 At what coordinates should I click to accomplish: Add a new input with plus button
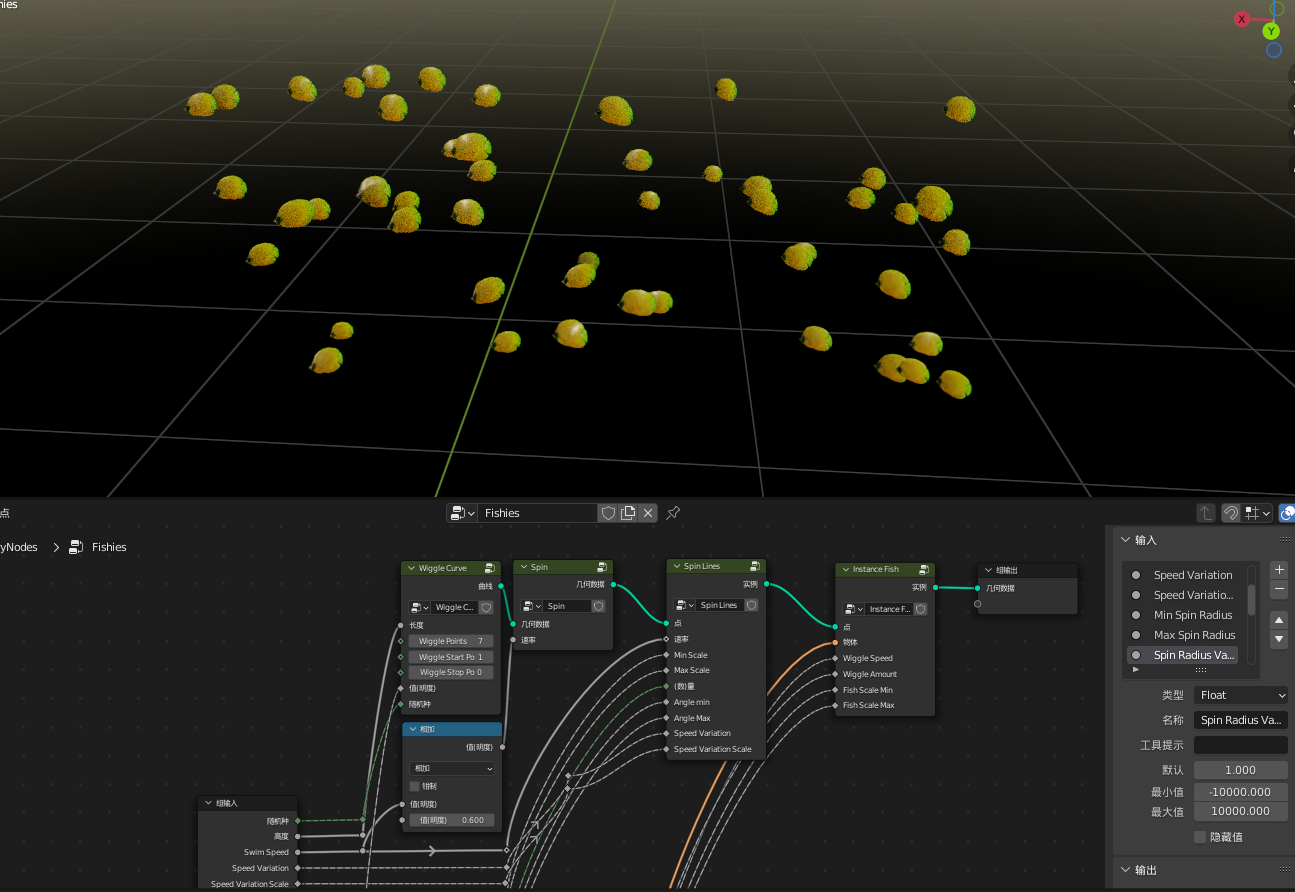1279,570
